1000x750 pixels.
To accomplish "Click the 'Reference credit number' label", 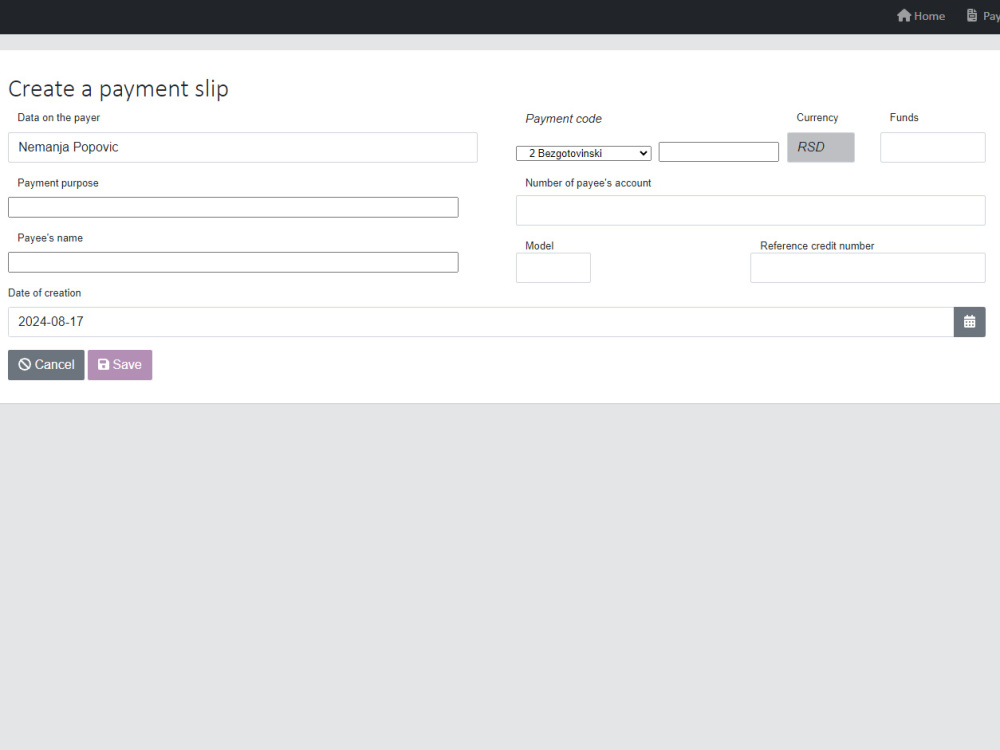I will pos(817,246).
